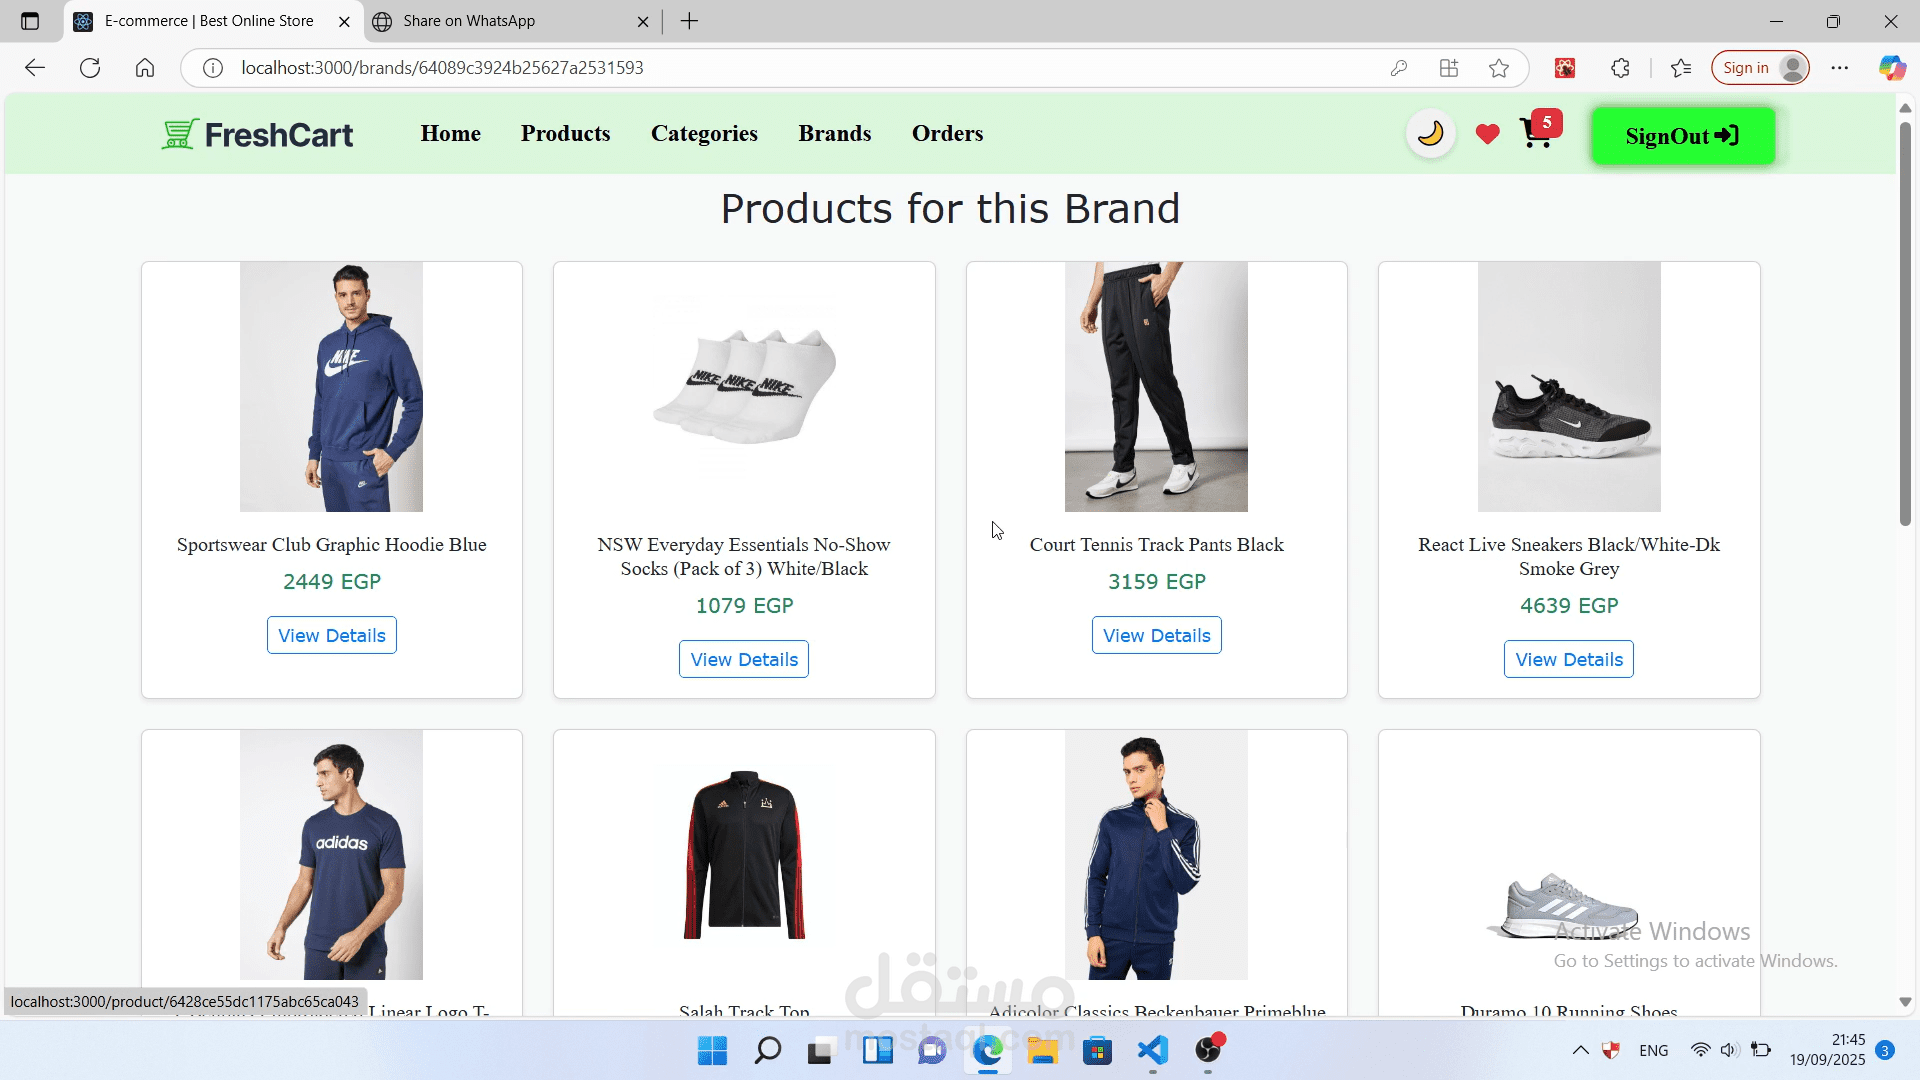The height and width of the screenshot is (1080, 1920).
Task: Click the scrollbar down arrow
Action: 1905,1002
